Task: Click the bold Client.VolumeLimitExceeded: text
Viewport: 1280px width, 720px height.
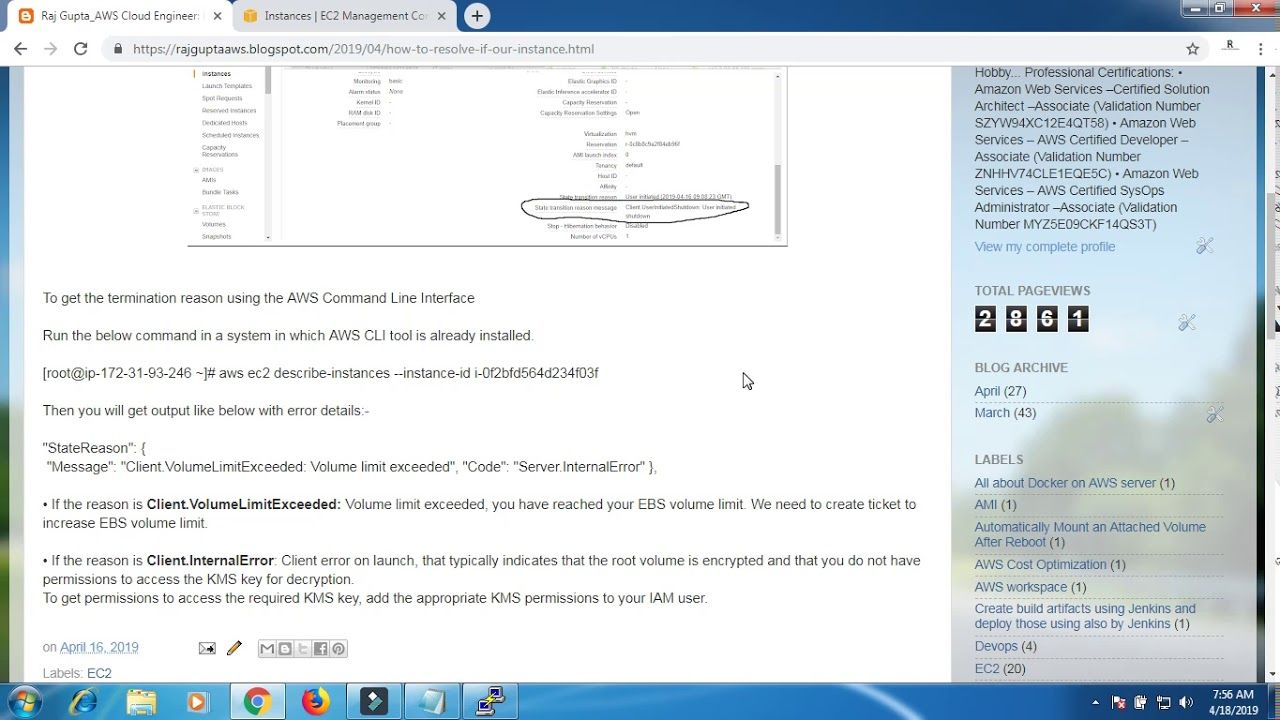Action: tap(244, 504)
